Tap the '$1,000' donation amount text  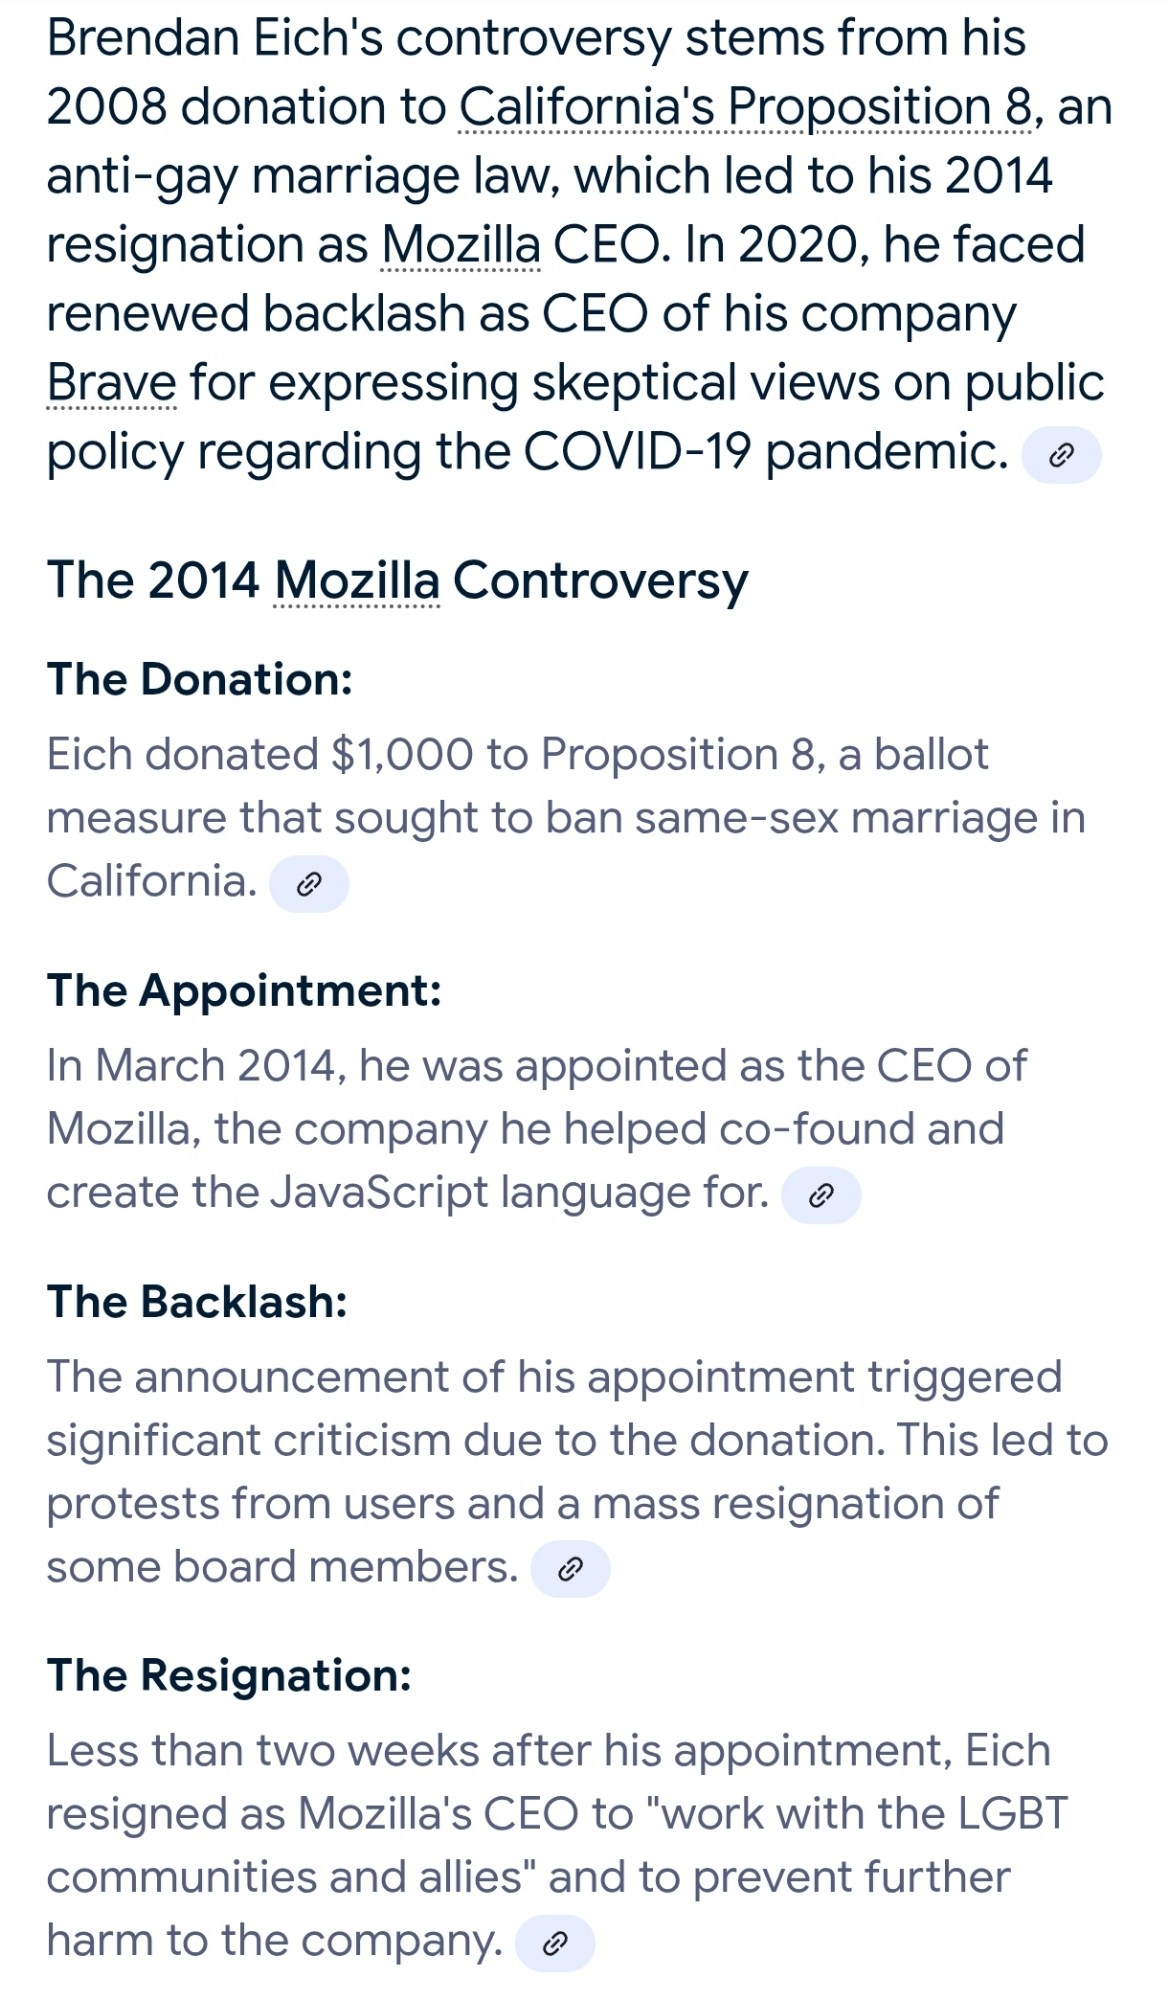point(400,755)
